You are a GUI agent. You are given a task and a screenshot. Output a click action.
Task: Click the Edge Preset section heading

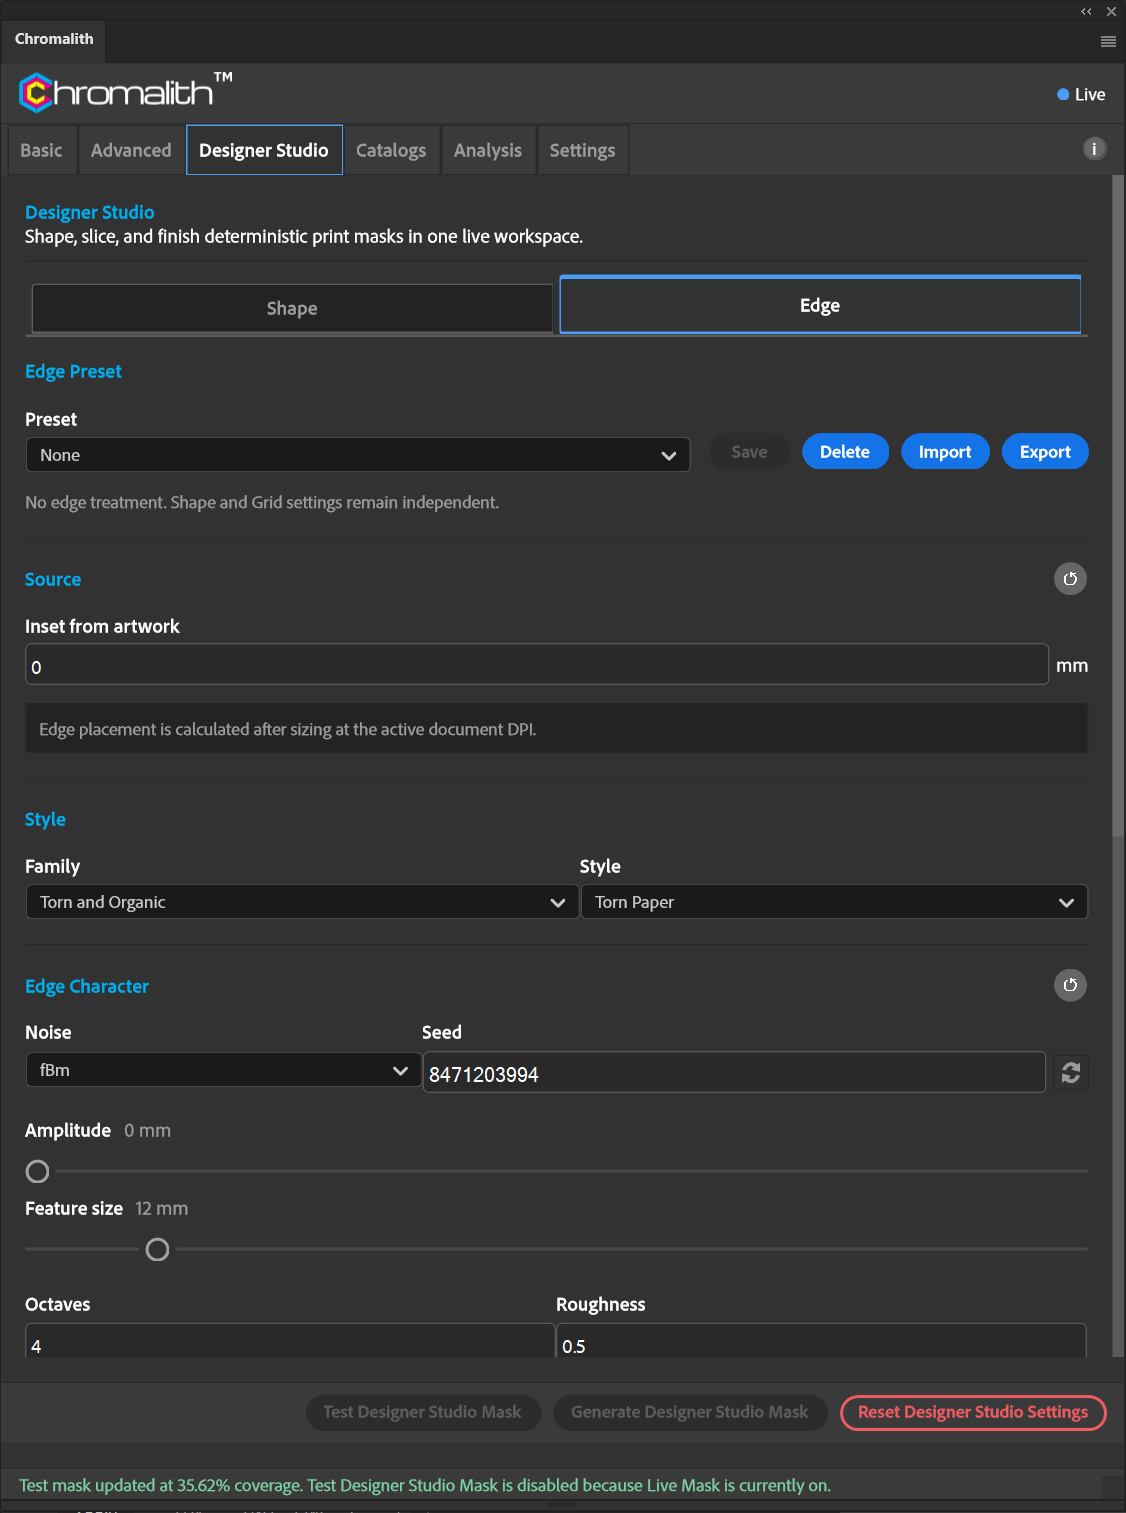click(x=73, y=371)
